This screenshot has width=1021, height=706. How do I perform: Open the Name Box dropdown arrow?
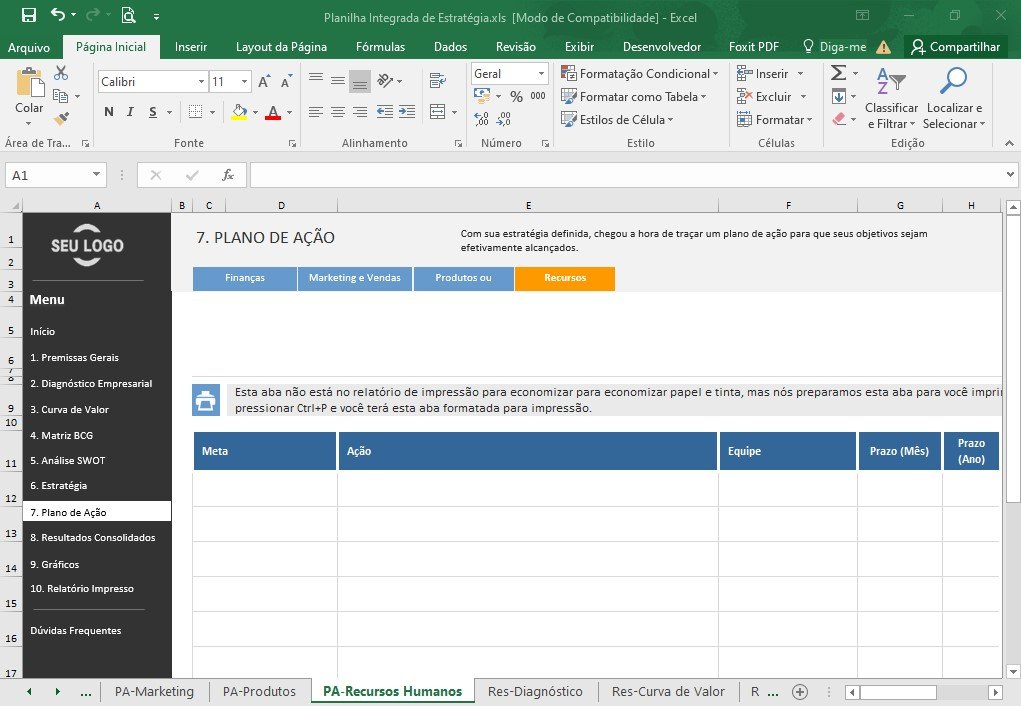pos(96,175)
